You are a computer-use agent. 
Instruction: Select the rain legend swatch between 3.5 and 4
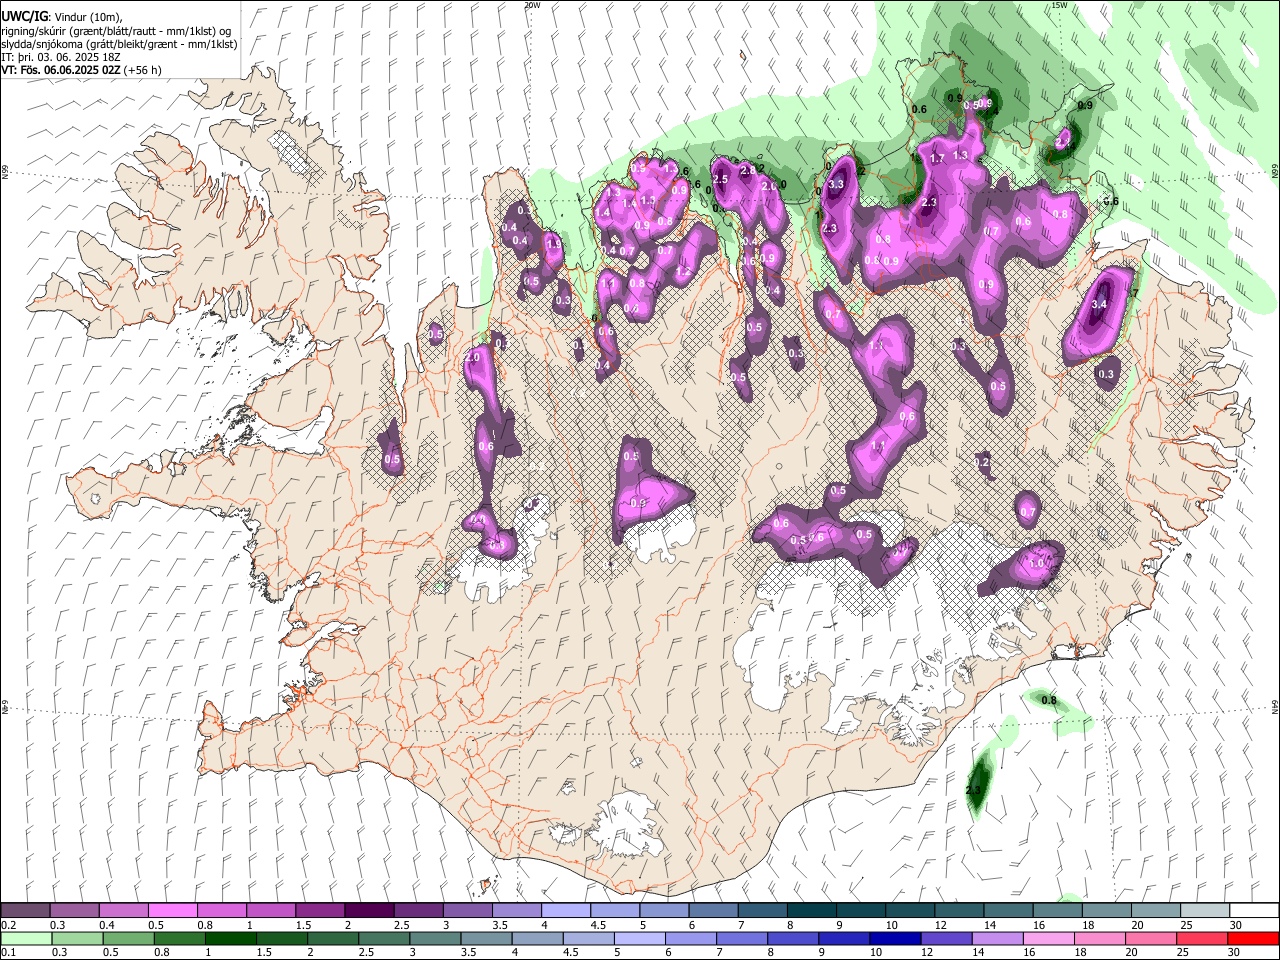(x=486, y=939)
